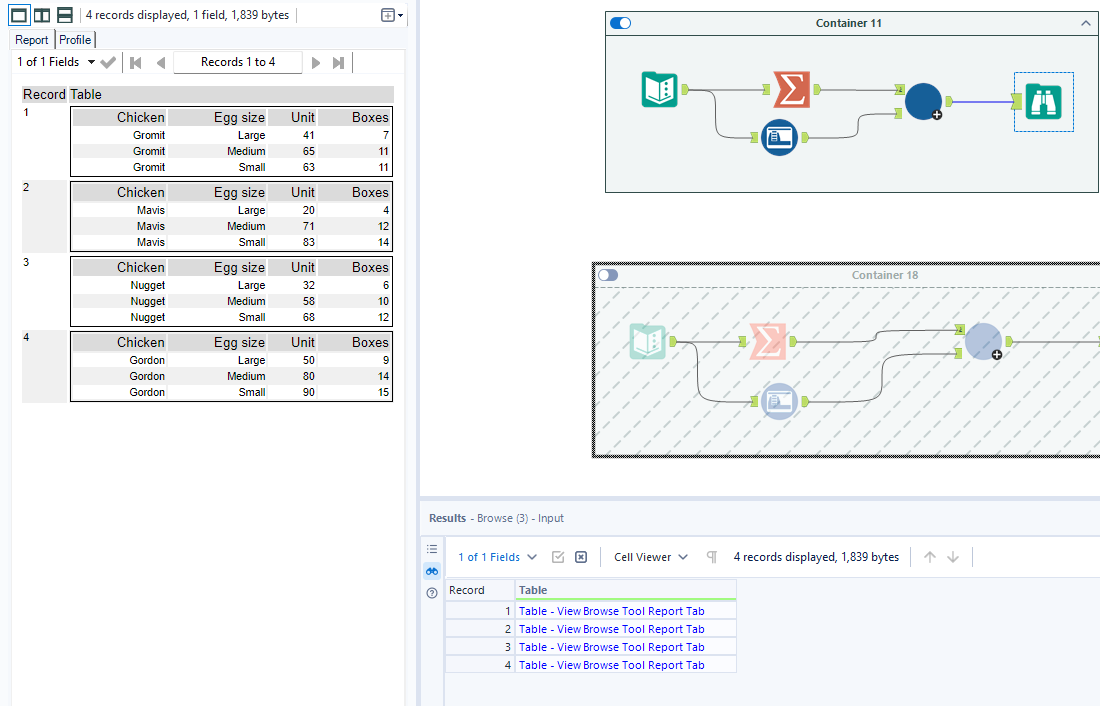Click the Record column header in Results

tap(480, 590)
